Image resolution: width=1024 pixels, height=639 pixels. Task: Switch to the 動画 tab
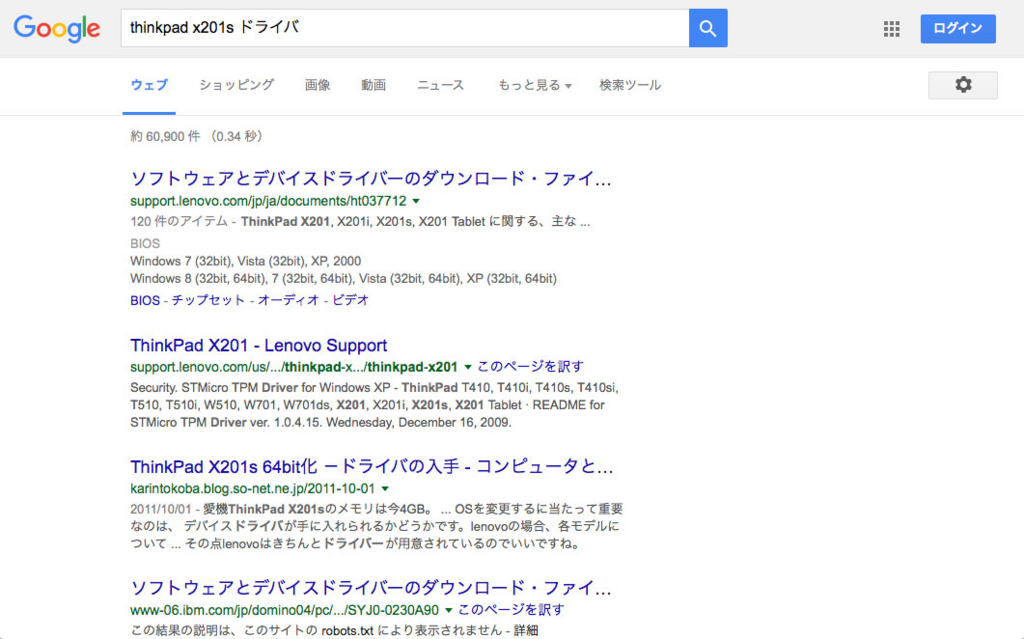point(374,85)
